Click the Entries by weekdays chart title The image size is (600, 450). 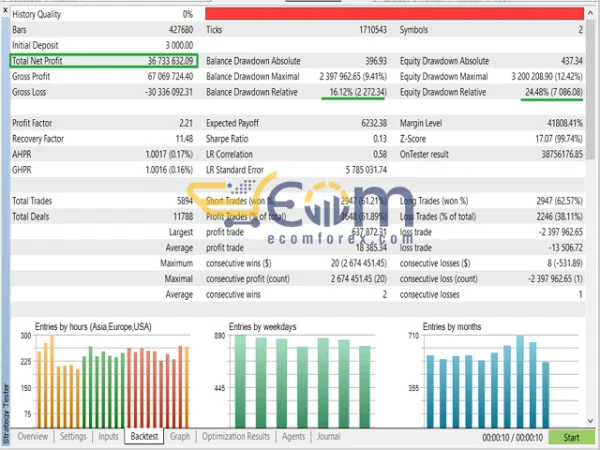[262, 327]
